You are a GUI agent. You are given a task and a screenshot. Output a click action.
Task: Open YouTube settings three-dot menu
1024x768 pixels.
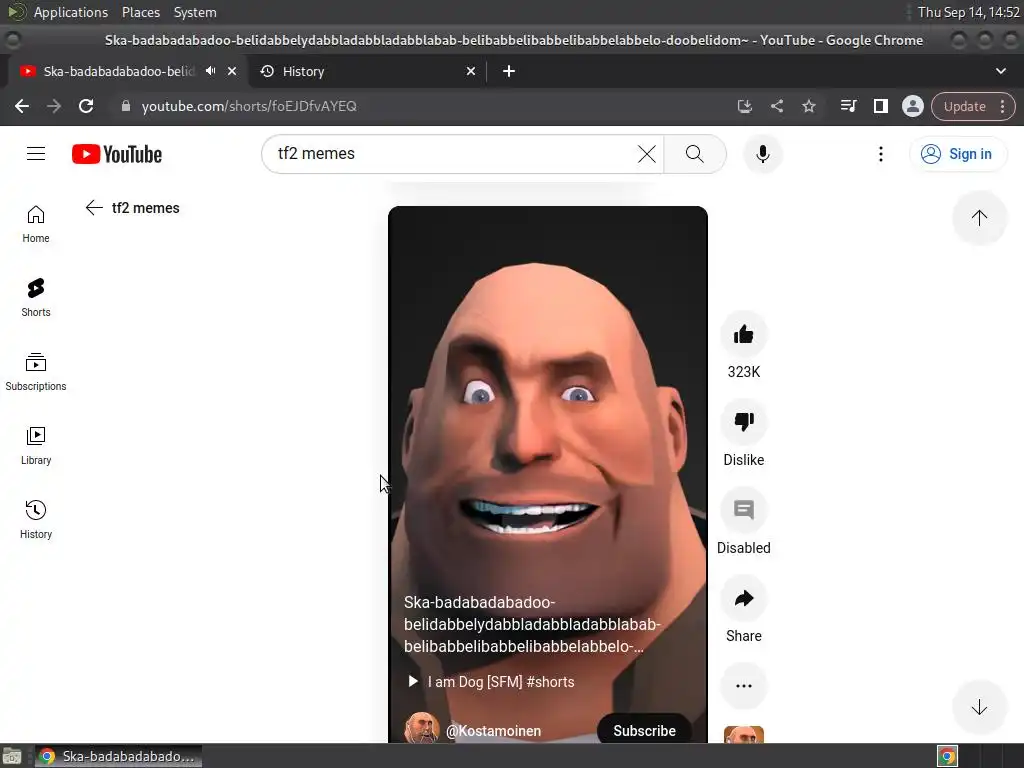point(880,154)
